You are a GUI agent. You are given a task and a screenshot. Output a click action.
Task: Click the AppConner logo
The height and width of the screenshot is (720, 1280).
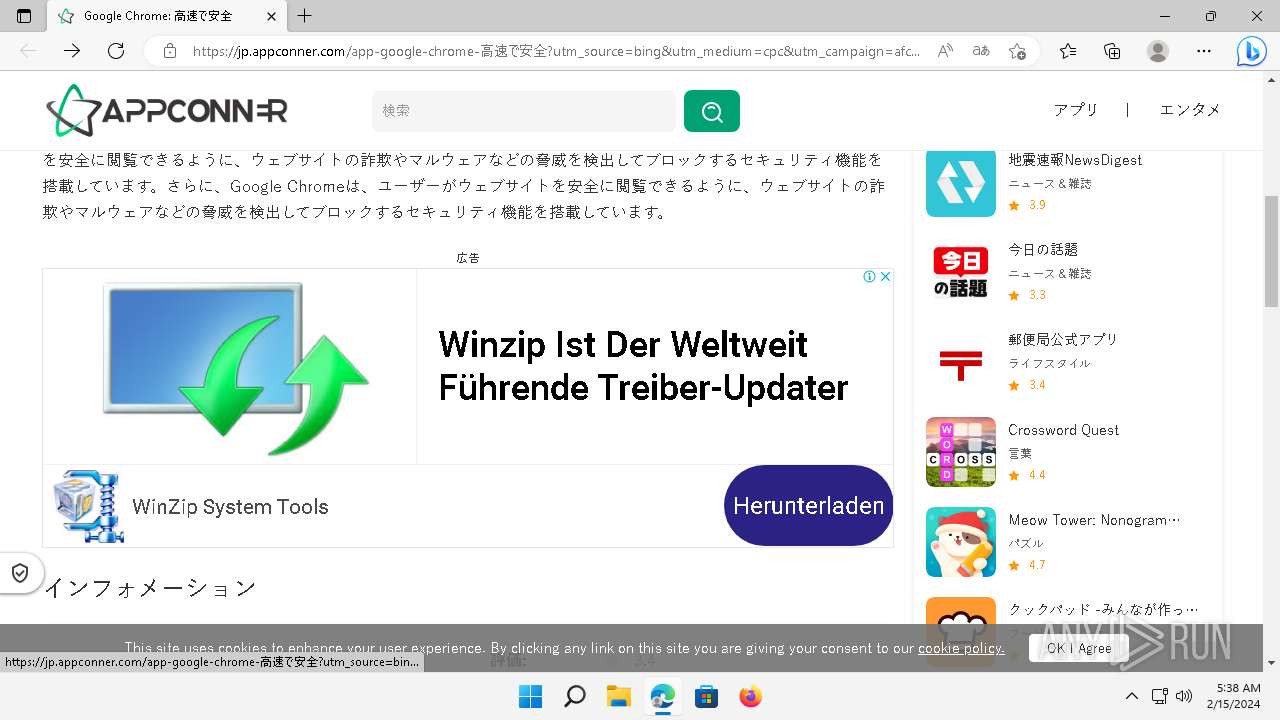point(167,110)
